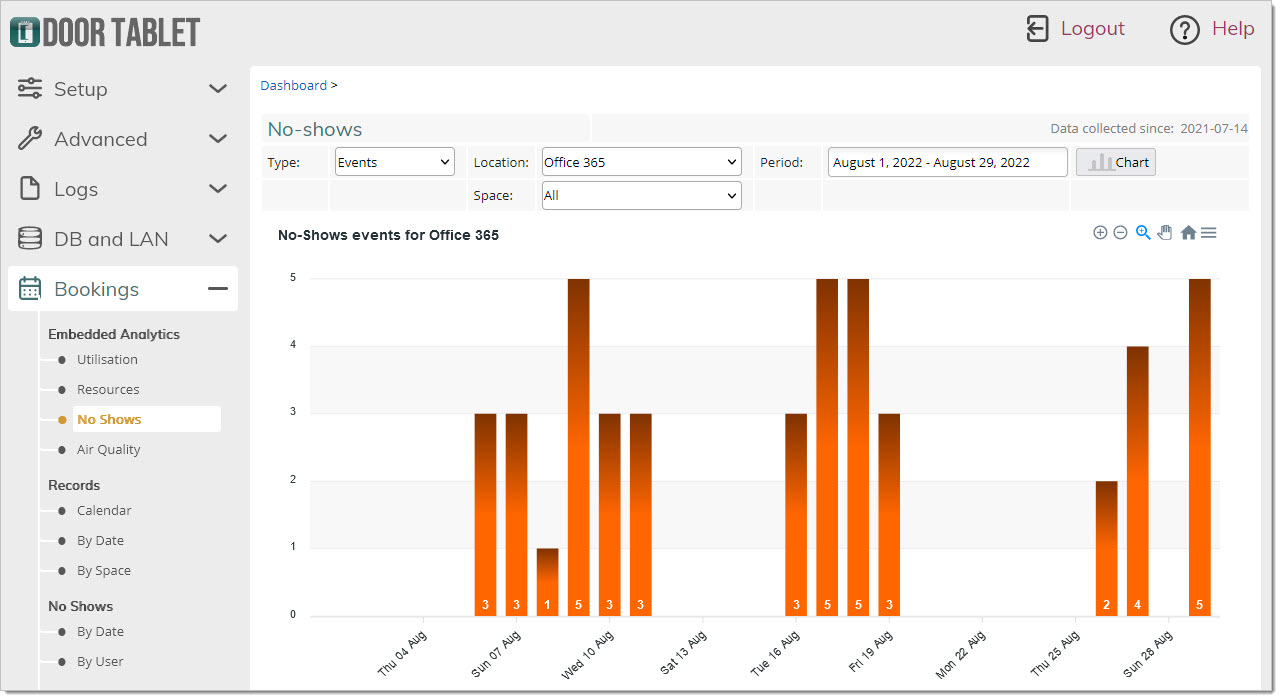This screenshot has height=699, width=1280.
Task: Reset chart zoom with home icon
Action: tap(1188, 233)
